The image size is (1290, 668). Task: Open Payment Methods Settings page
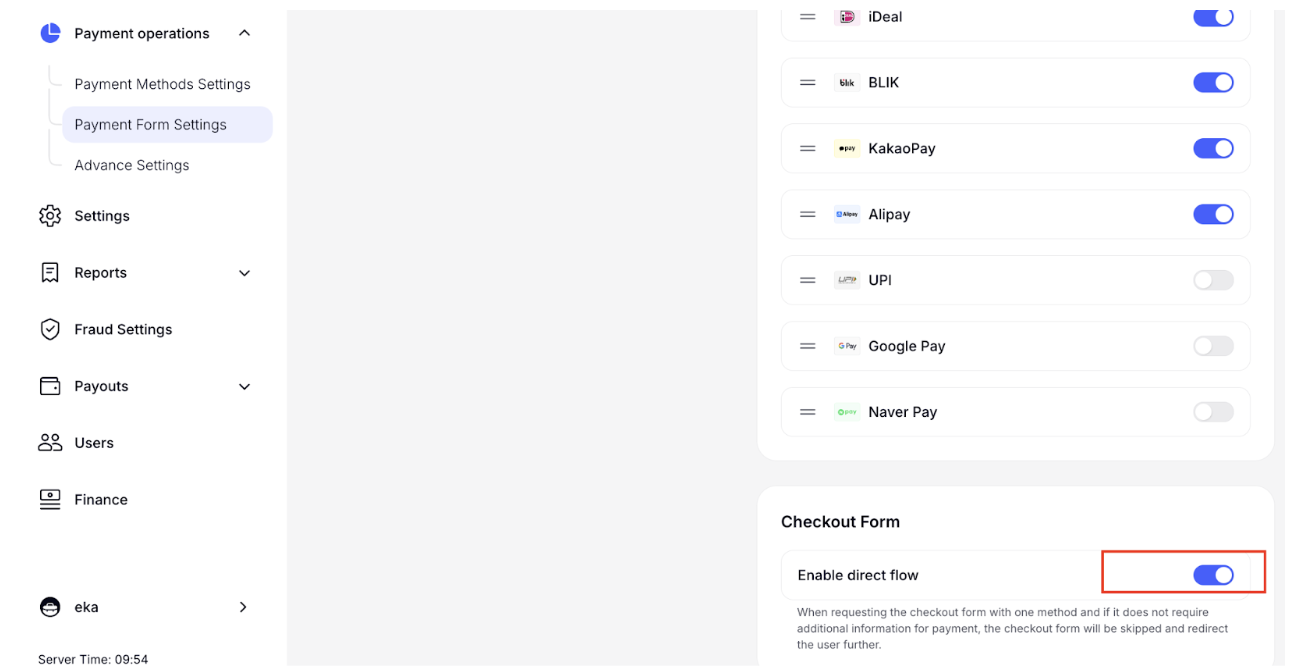(162, 84)
